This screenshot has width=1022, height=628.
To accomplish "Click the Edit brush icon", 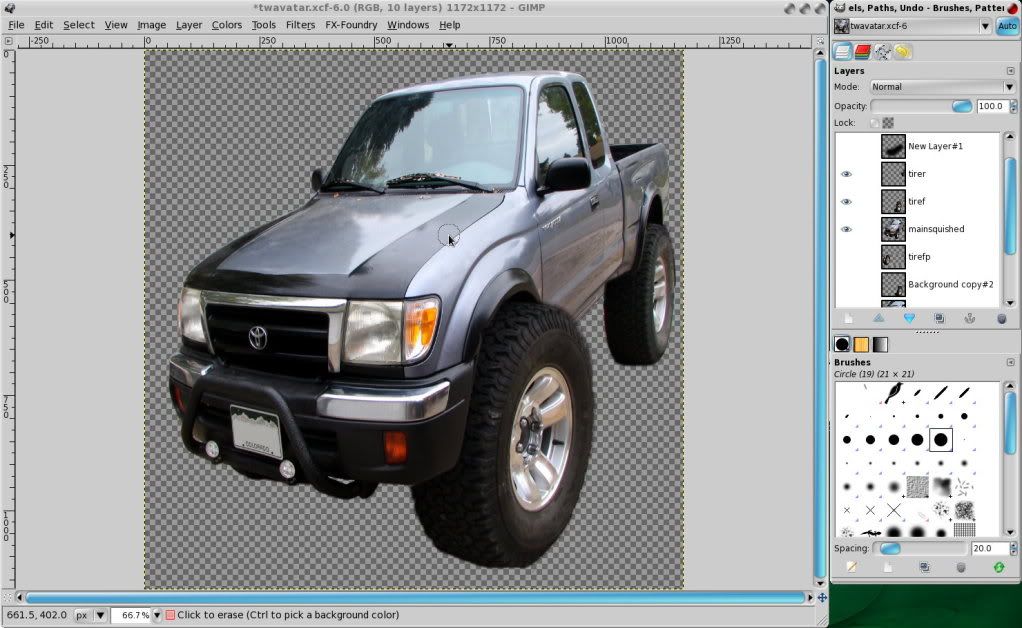I will (x=851, y=567).
